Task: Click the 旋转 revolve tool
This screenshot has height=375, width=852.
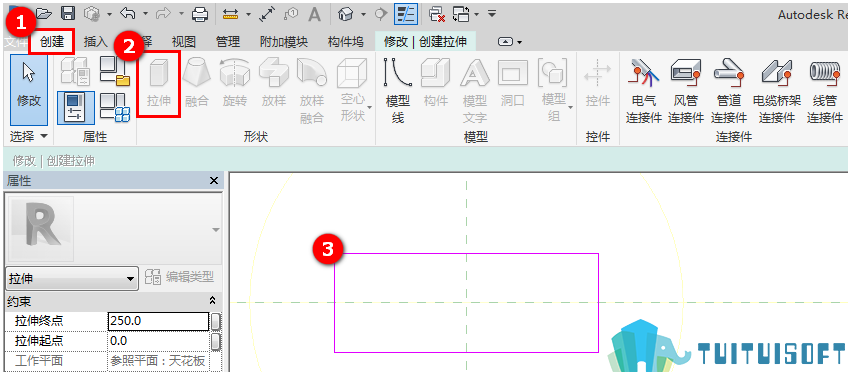Action: coord(234,84)
